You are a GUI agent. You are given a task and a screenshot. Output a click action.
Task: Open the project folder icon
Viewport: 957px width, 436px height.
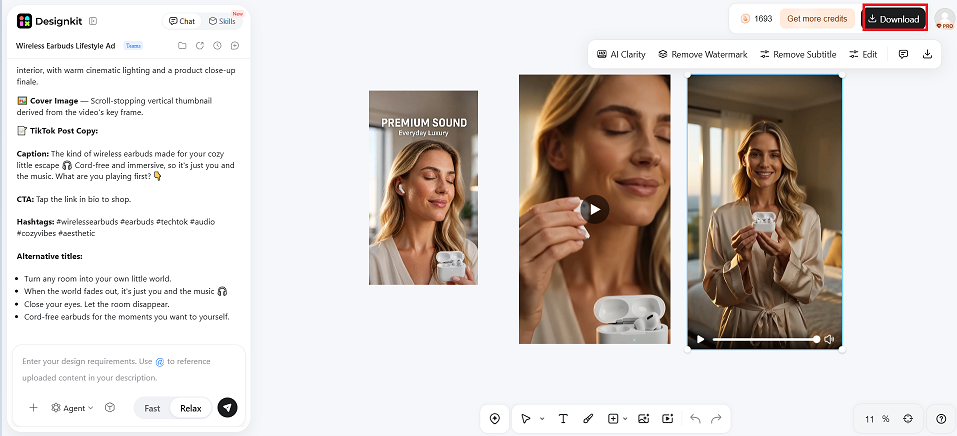coord(182,46)
